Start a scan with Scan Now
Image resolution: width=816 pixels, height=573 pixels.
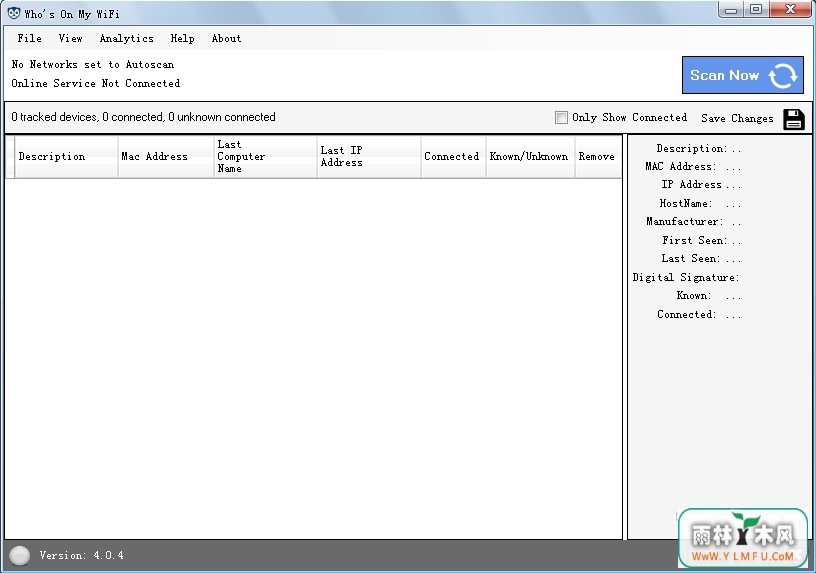[x=743, y=75]
